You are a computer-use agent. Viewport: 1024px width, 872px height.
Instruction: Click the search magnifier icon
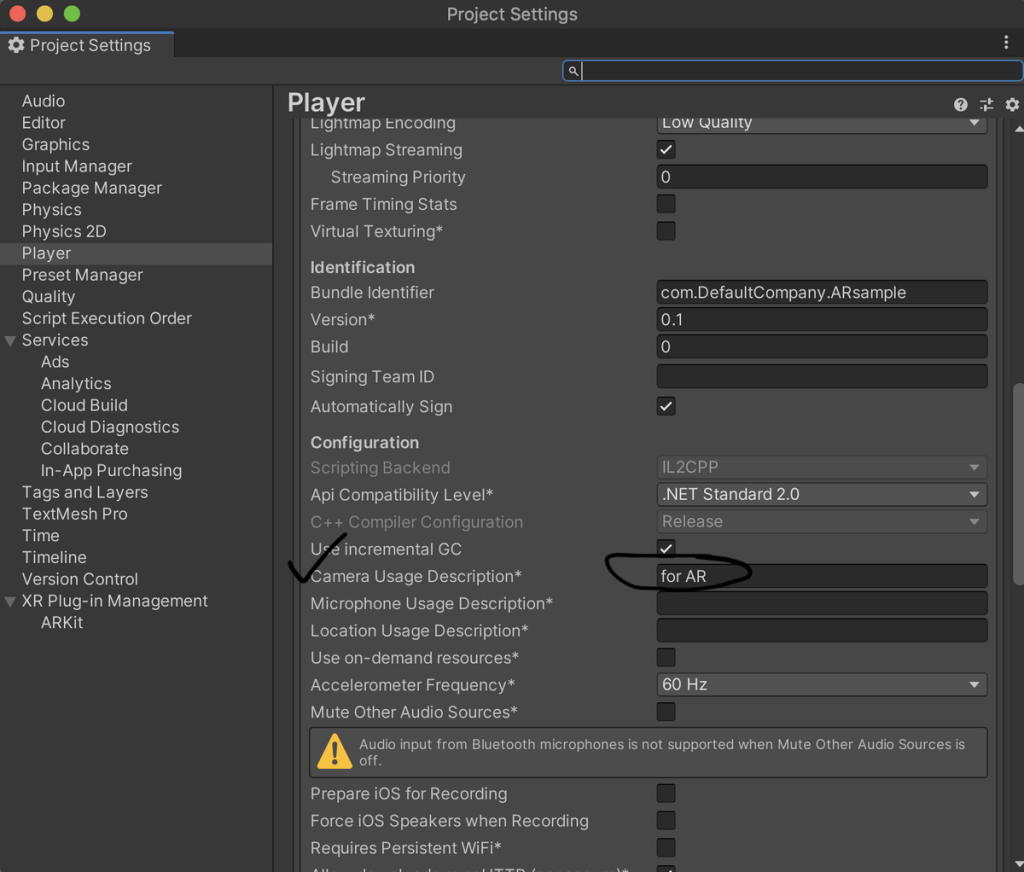(x=572, y=71)
